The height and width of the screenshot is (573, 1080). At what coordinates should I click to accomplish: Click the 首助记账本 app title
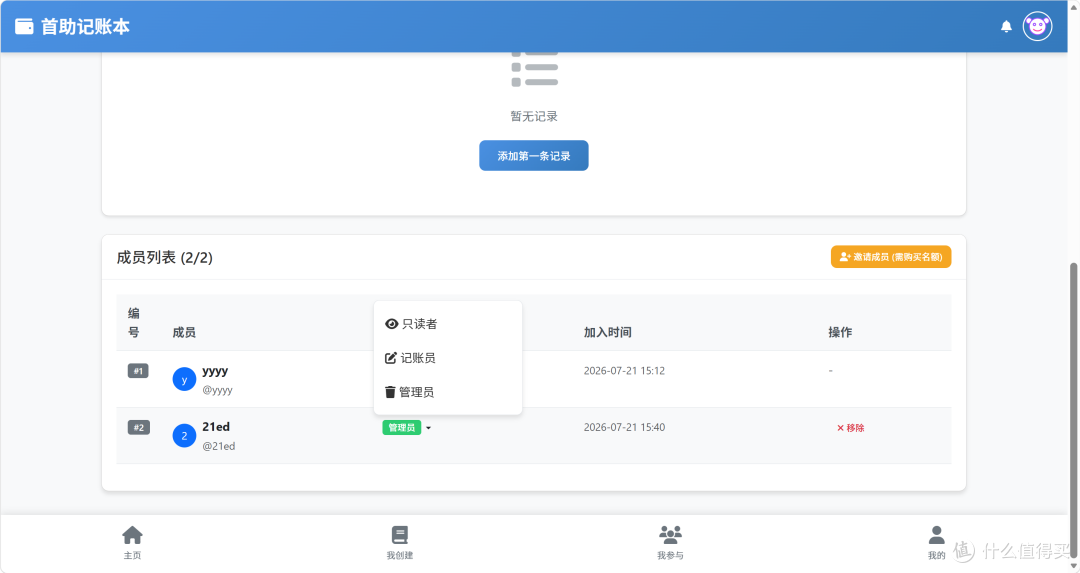tap(85, 27)
